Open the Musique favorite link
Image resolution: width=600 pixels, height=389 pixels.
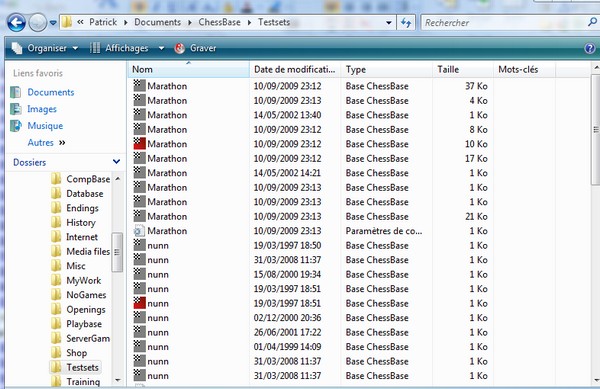click(45, 126)
